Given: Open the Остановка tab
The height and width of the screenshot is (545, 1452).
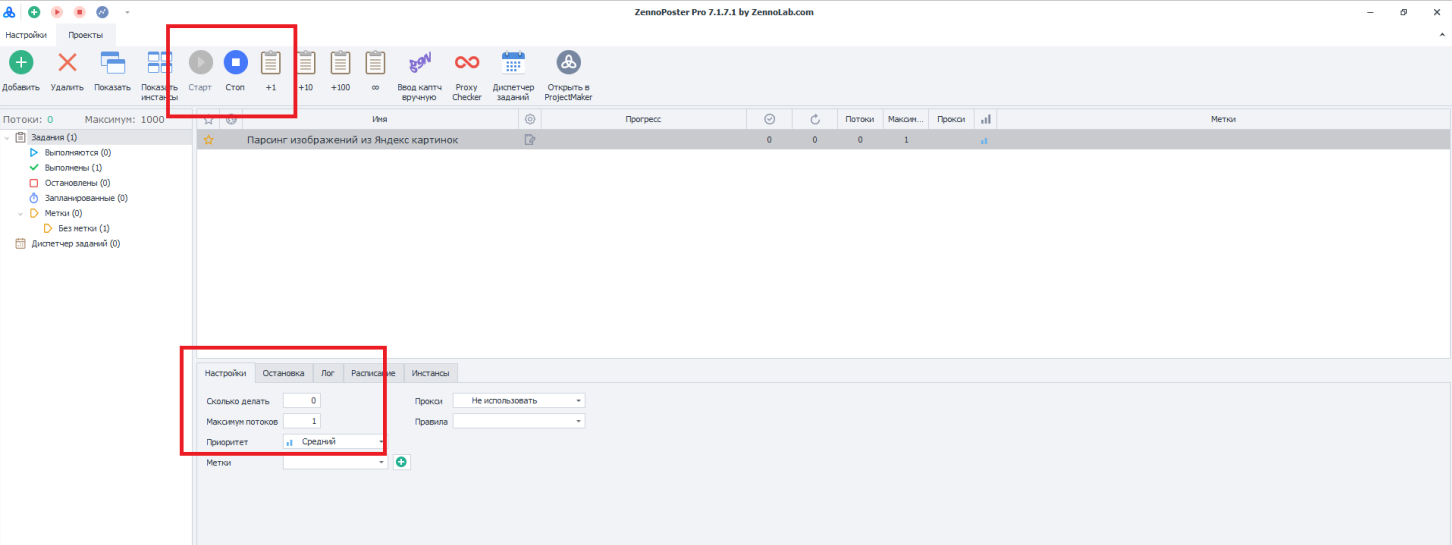Looking at the screenshot, I should tap(283, 373).
